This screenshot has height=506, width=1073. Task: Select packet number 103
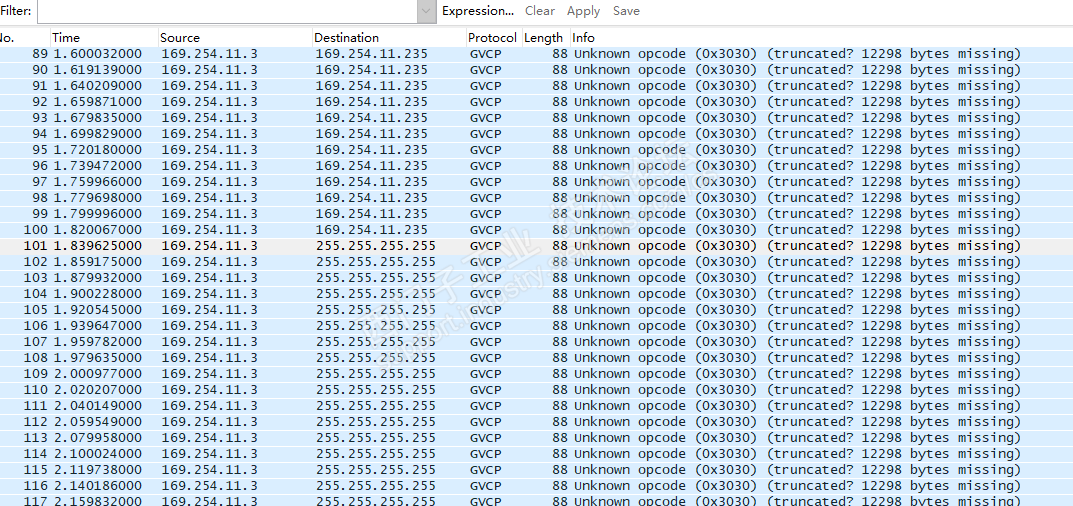tap(536, 277)
